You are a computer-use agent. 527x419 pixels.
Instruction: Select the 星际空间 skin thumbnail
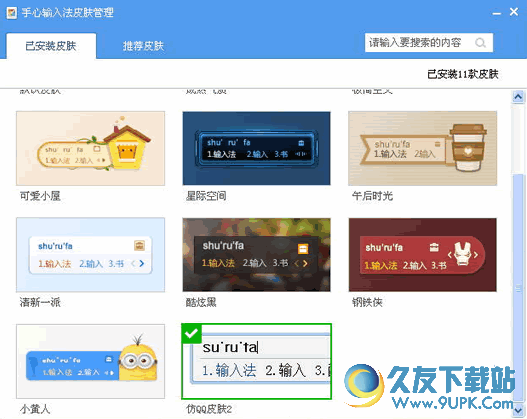[256, 148]
